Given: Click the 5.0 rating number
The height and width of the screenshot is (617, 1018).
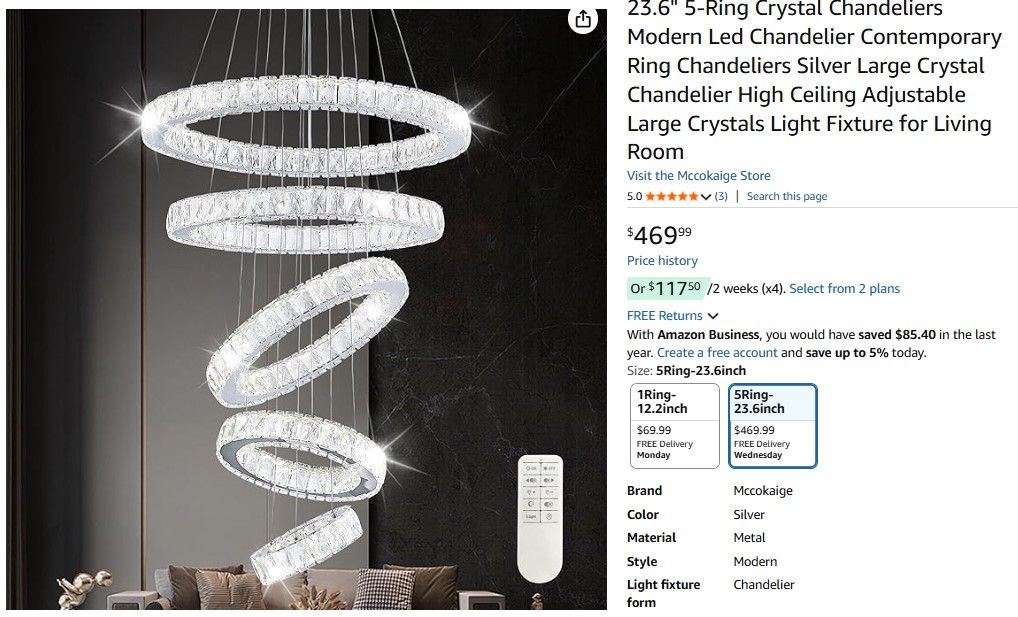Looking at the screenshot, I should pyautogui.click(x=634, y=197).
